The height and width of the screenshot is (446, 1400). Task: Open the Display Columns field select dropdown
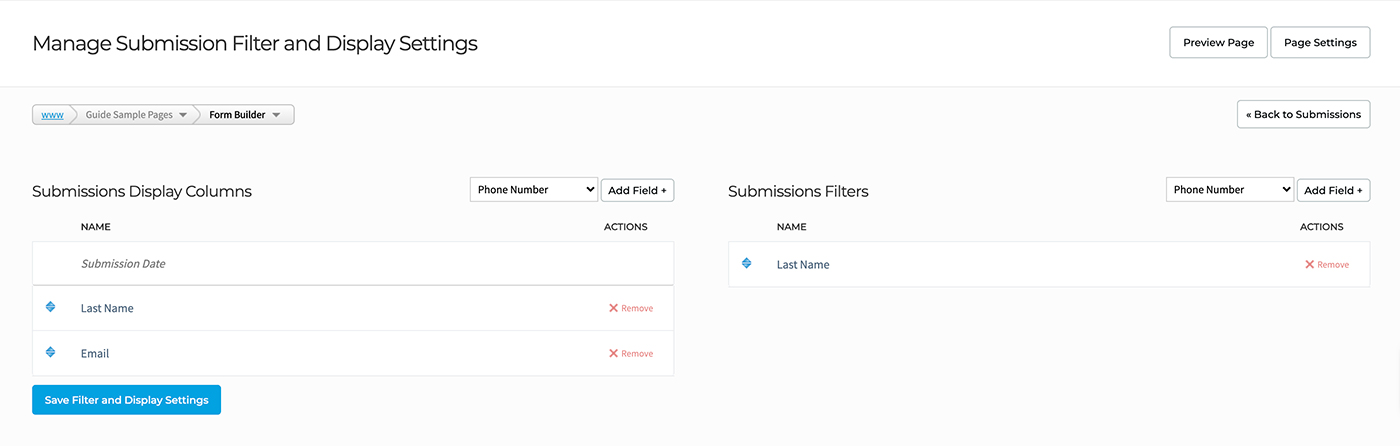[533, 190]
